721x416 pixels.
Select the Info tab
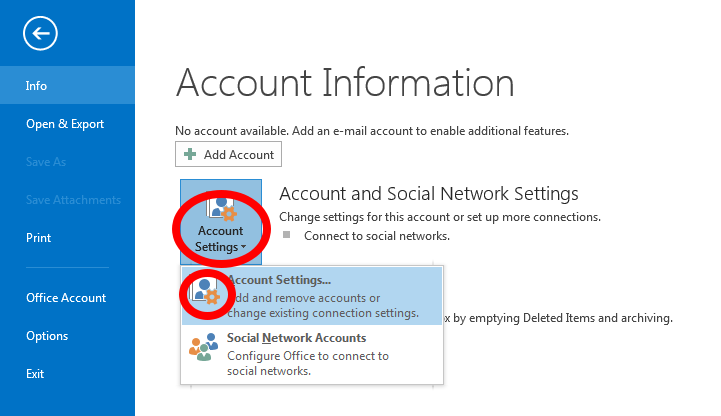click(68, 85)
